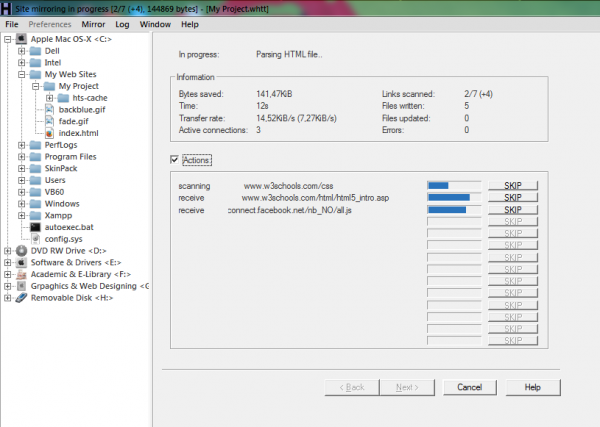The height and width of the screenshot is (427, 600).
Task: Open the Mirror menu
Action: [x=93, y=24]
